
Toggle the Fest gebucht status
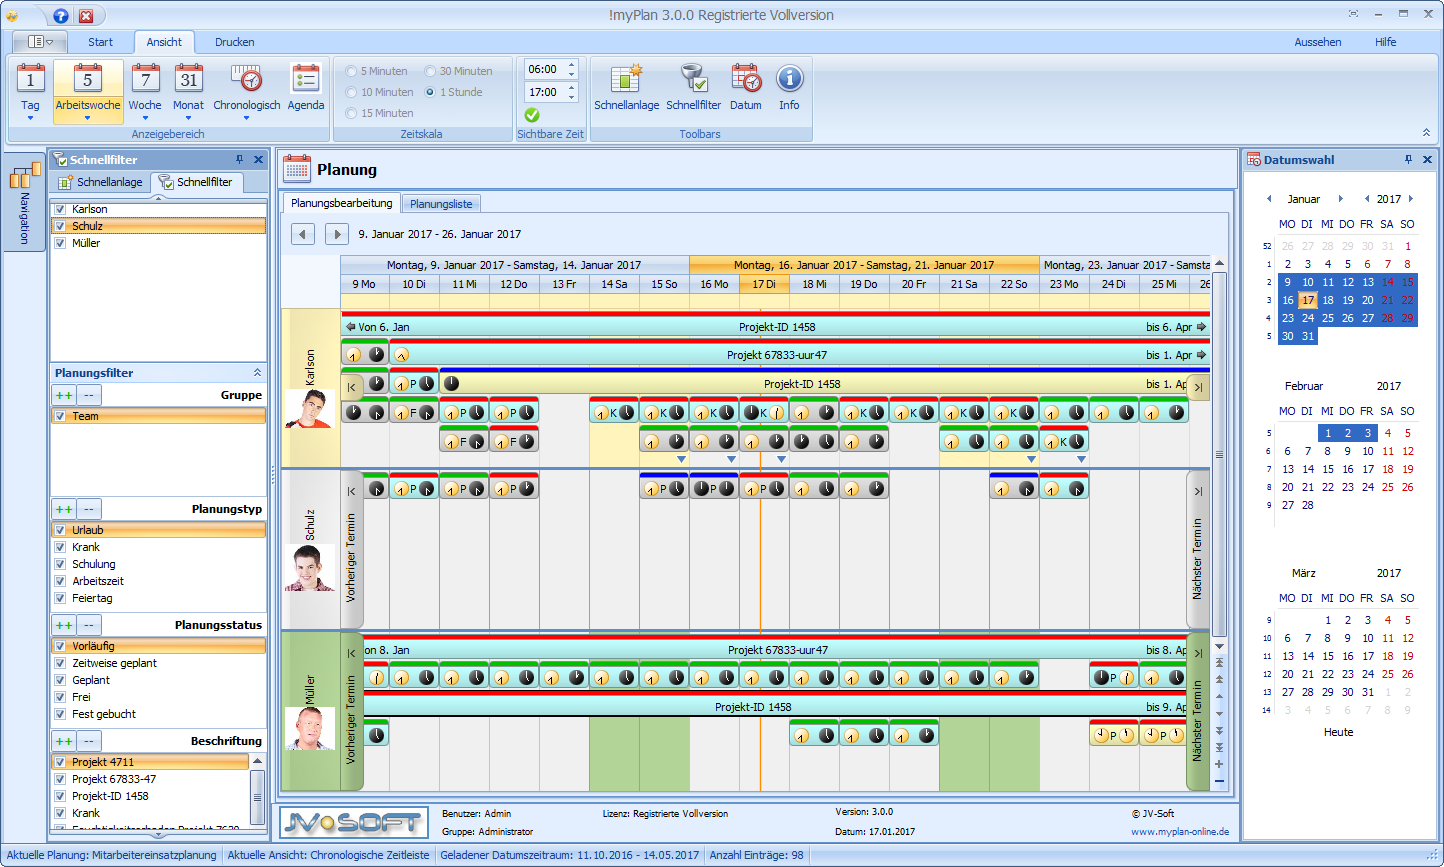click(x=61, y=714)
